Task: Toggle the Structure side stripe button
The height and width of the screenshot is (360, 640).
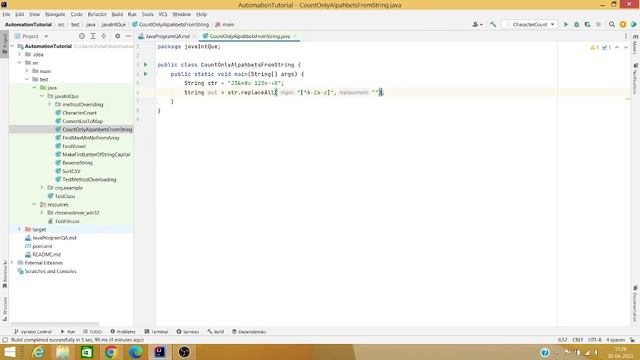Action: click(x=4, y=309)
